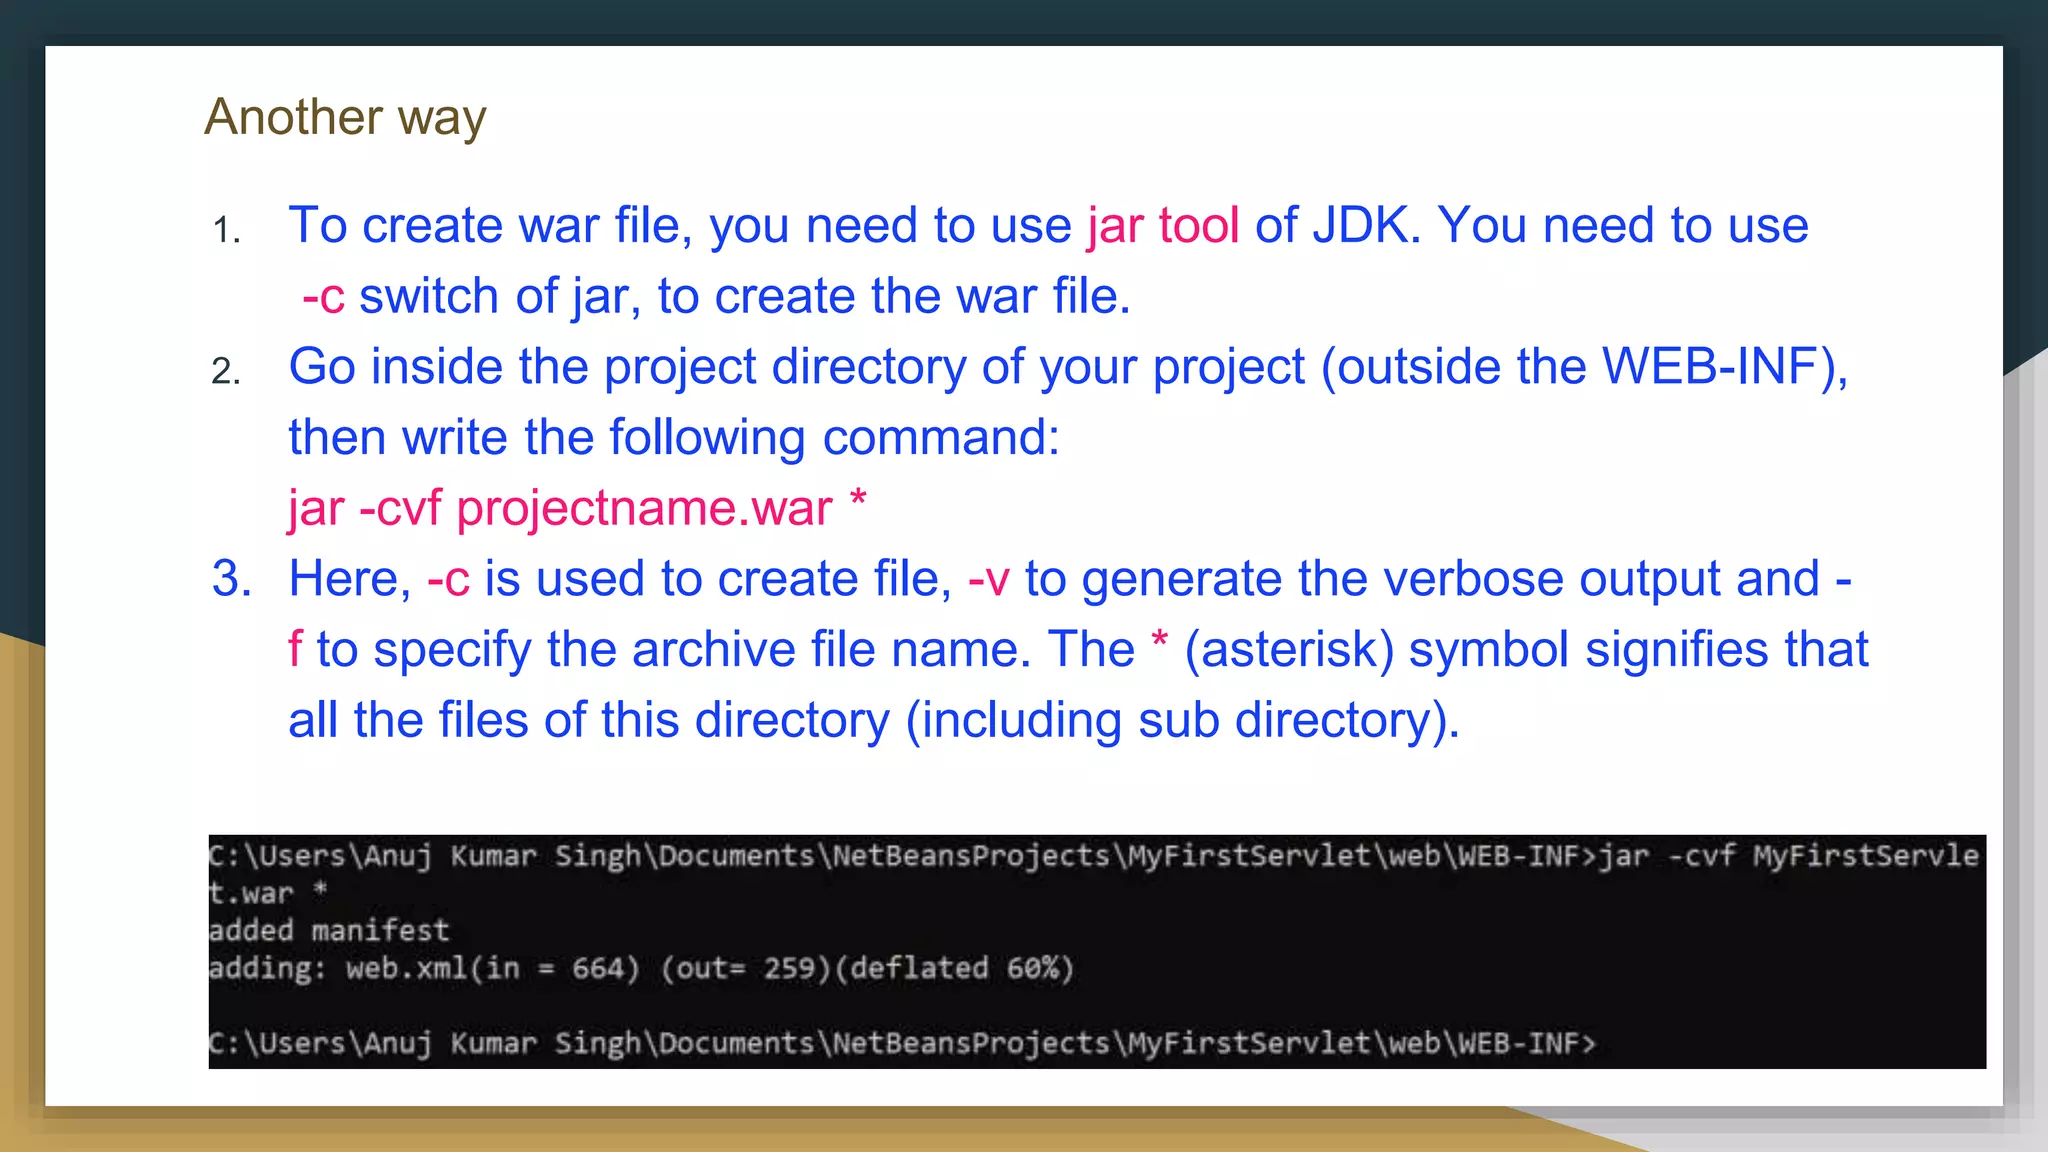Screen dimensions: 2048x1152
Task: Click the pink 'jar tool' text
Action: point(1163,225)
